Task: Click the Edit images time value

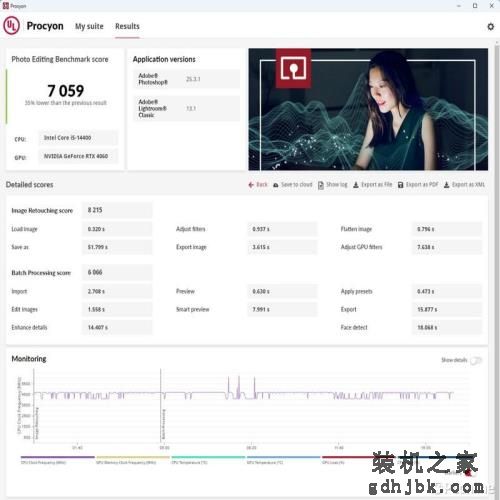Action: click(117, 309)
